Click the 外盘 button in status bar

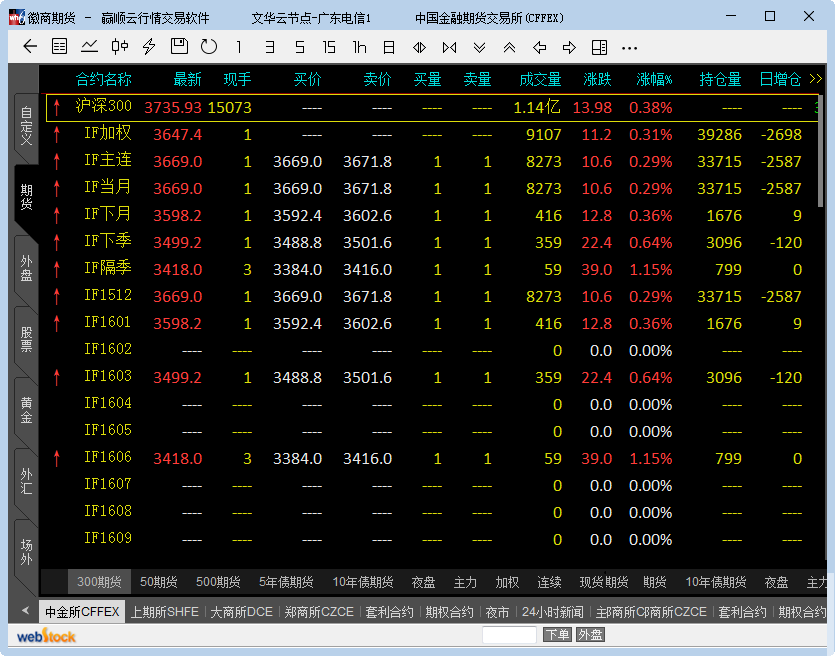coord(590,635)
